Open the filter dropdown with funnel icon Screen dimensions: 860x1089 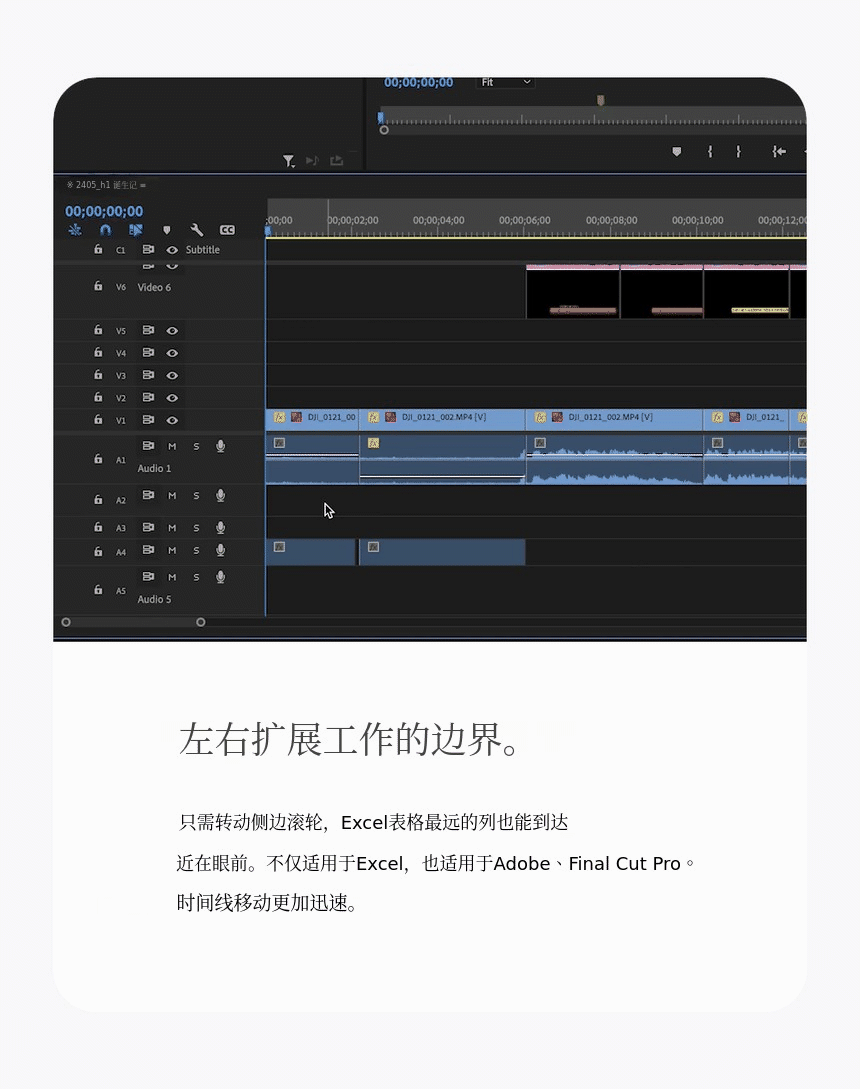click(x=288, y=160)
